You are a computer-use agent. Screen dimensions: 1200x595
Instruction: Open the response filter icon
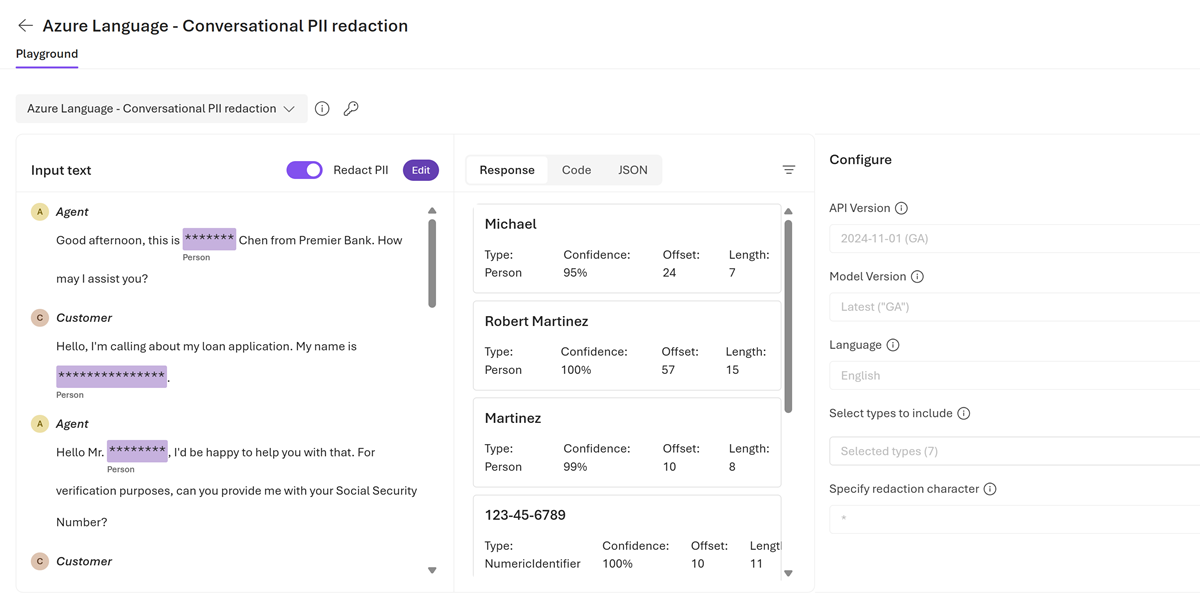click(789, 170)
